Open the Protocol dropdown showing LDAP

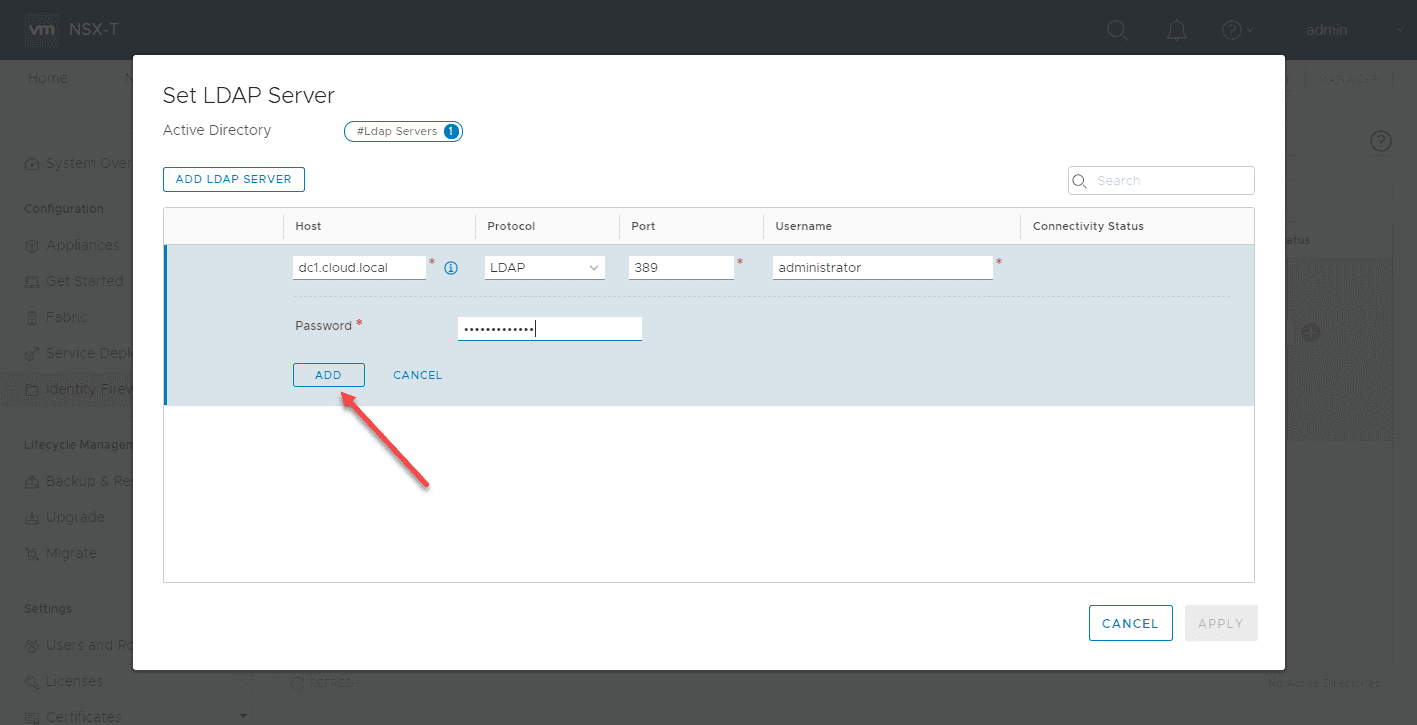click(x=544, y=267)
